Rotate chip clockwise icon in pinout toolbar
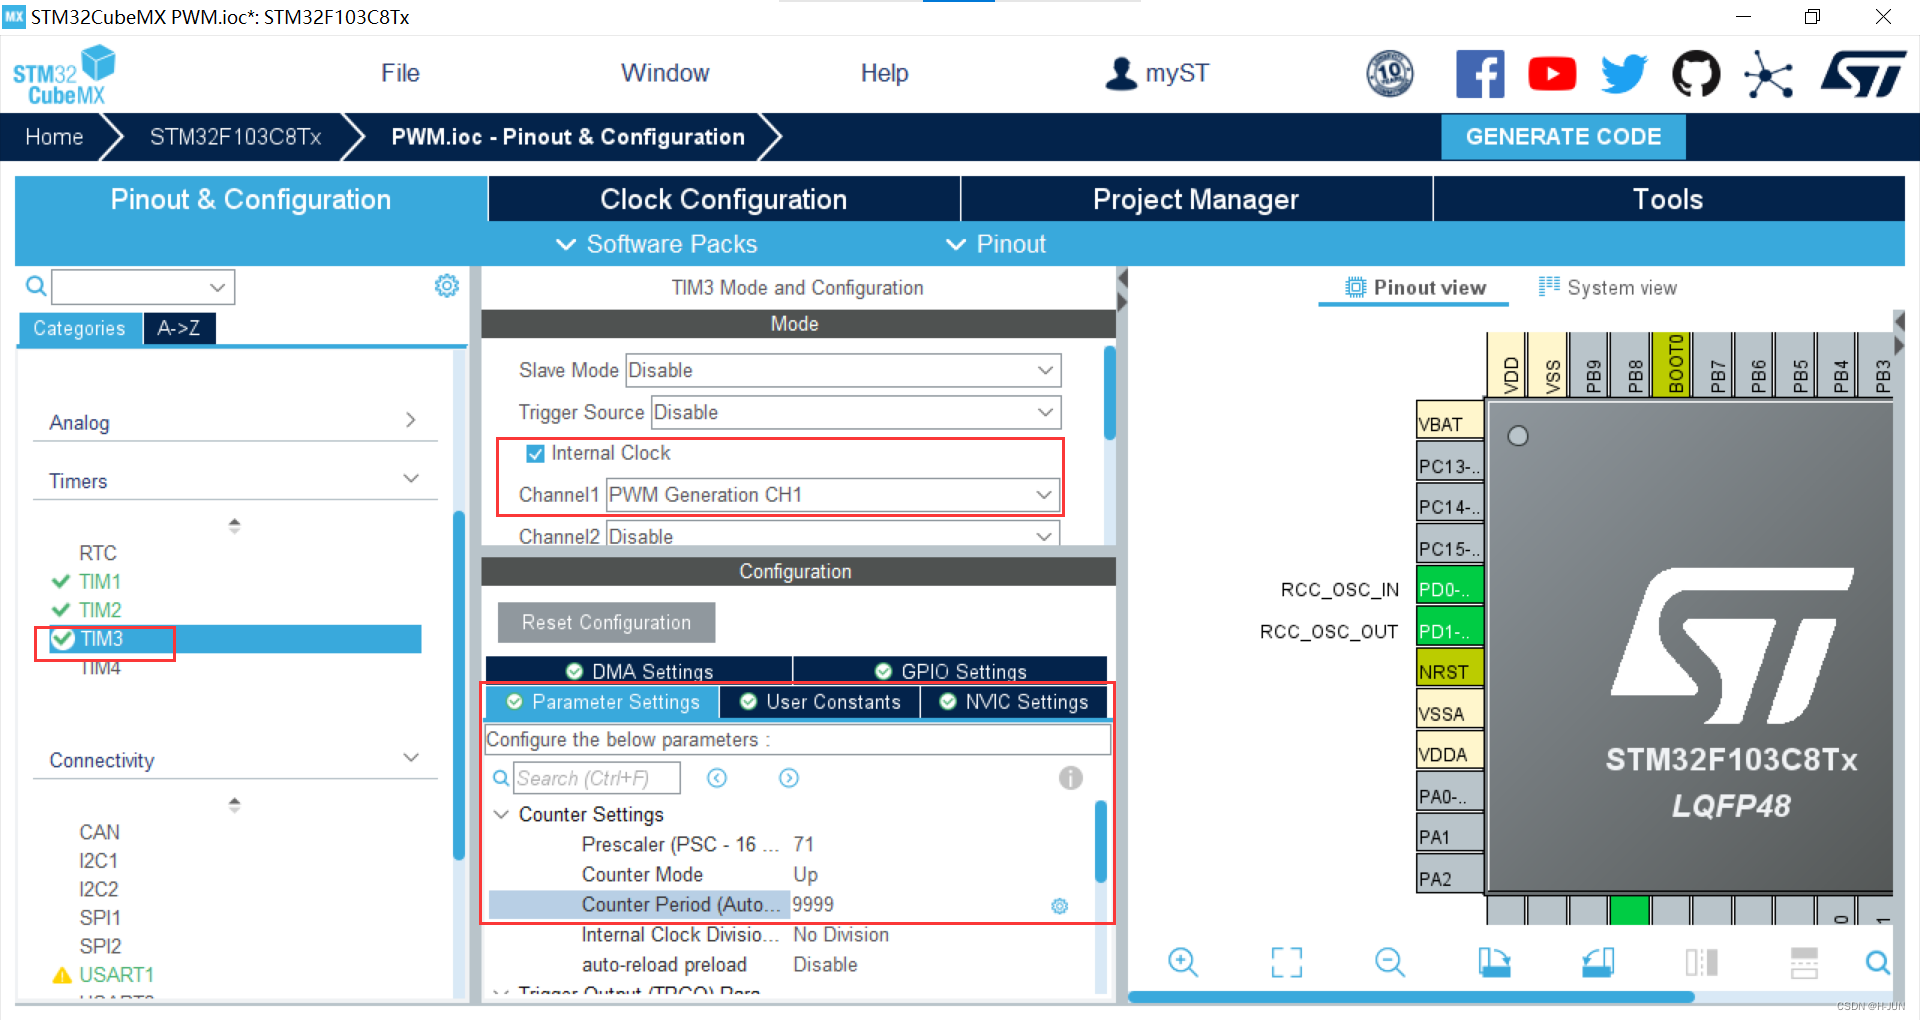Viewport: 1920px width, 1020px height. [x=1494, y=962]
